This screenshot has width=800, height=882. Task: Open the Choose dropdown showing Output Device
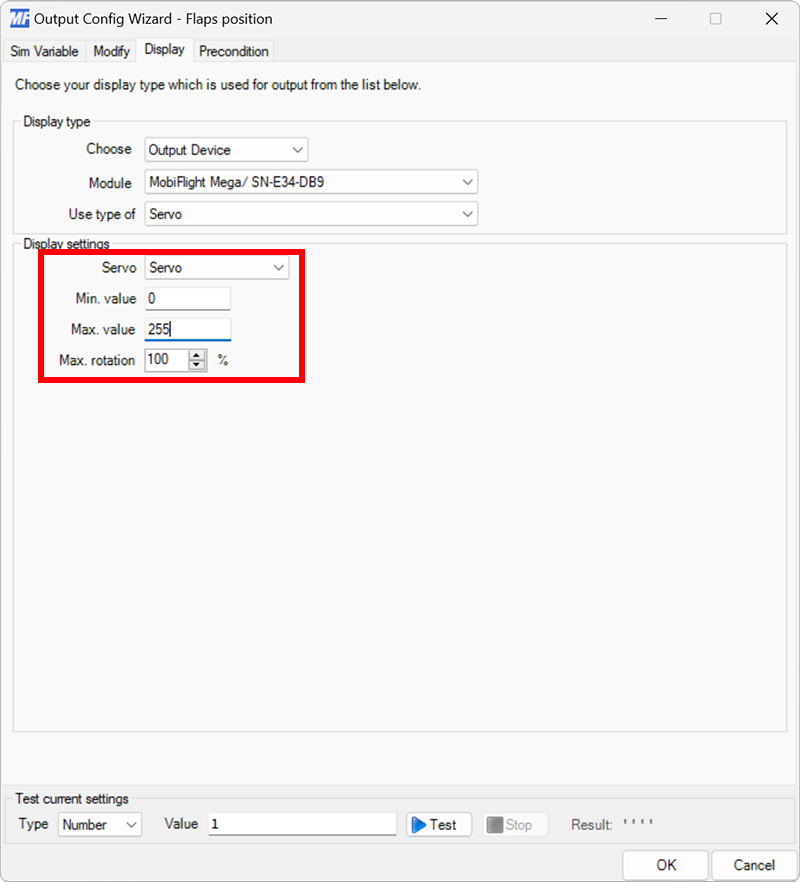297,149
